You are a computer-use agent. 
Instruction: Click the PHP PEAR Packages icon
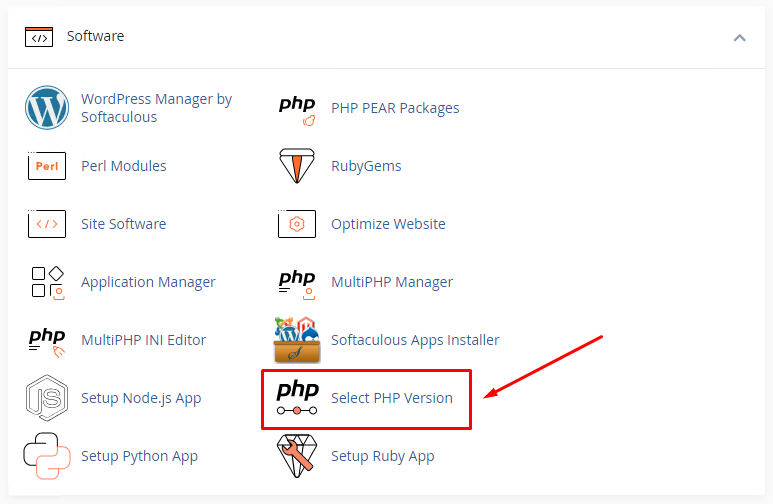[x=297, y=110]
